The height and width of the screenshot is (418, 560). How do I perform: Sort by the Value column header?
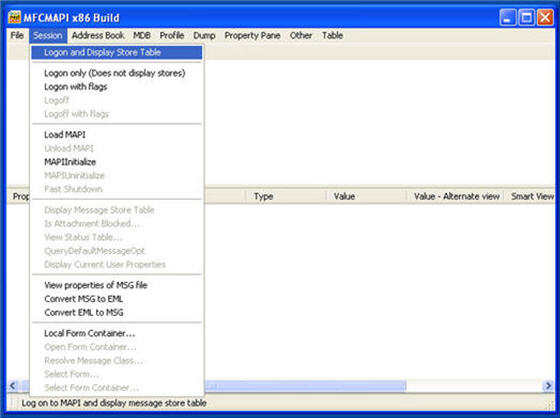tap(366, 196)
